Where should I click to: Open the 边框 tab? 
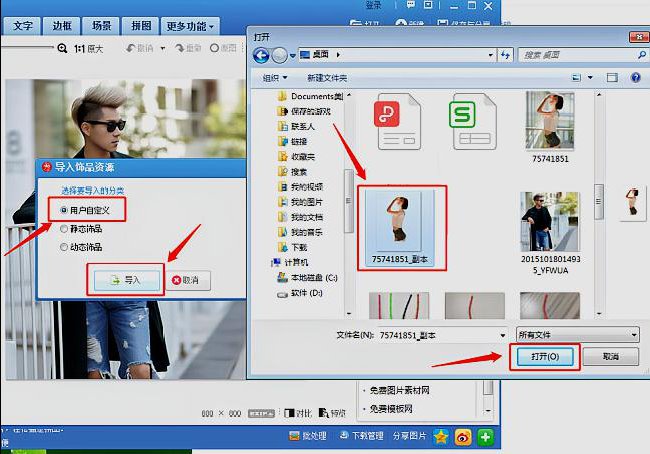(x=62, y=26)
